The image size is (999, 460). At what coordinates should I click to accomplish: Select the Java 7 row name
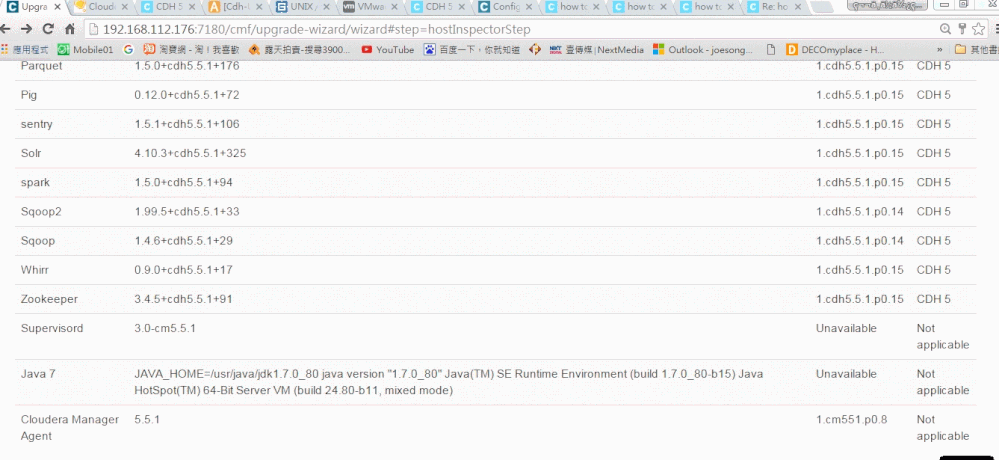pos(38,374)
